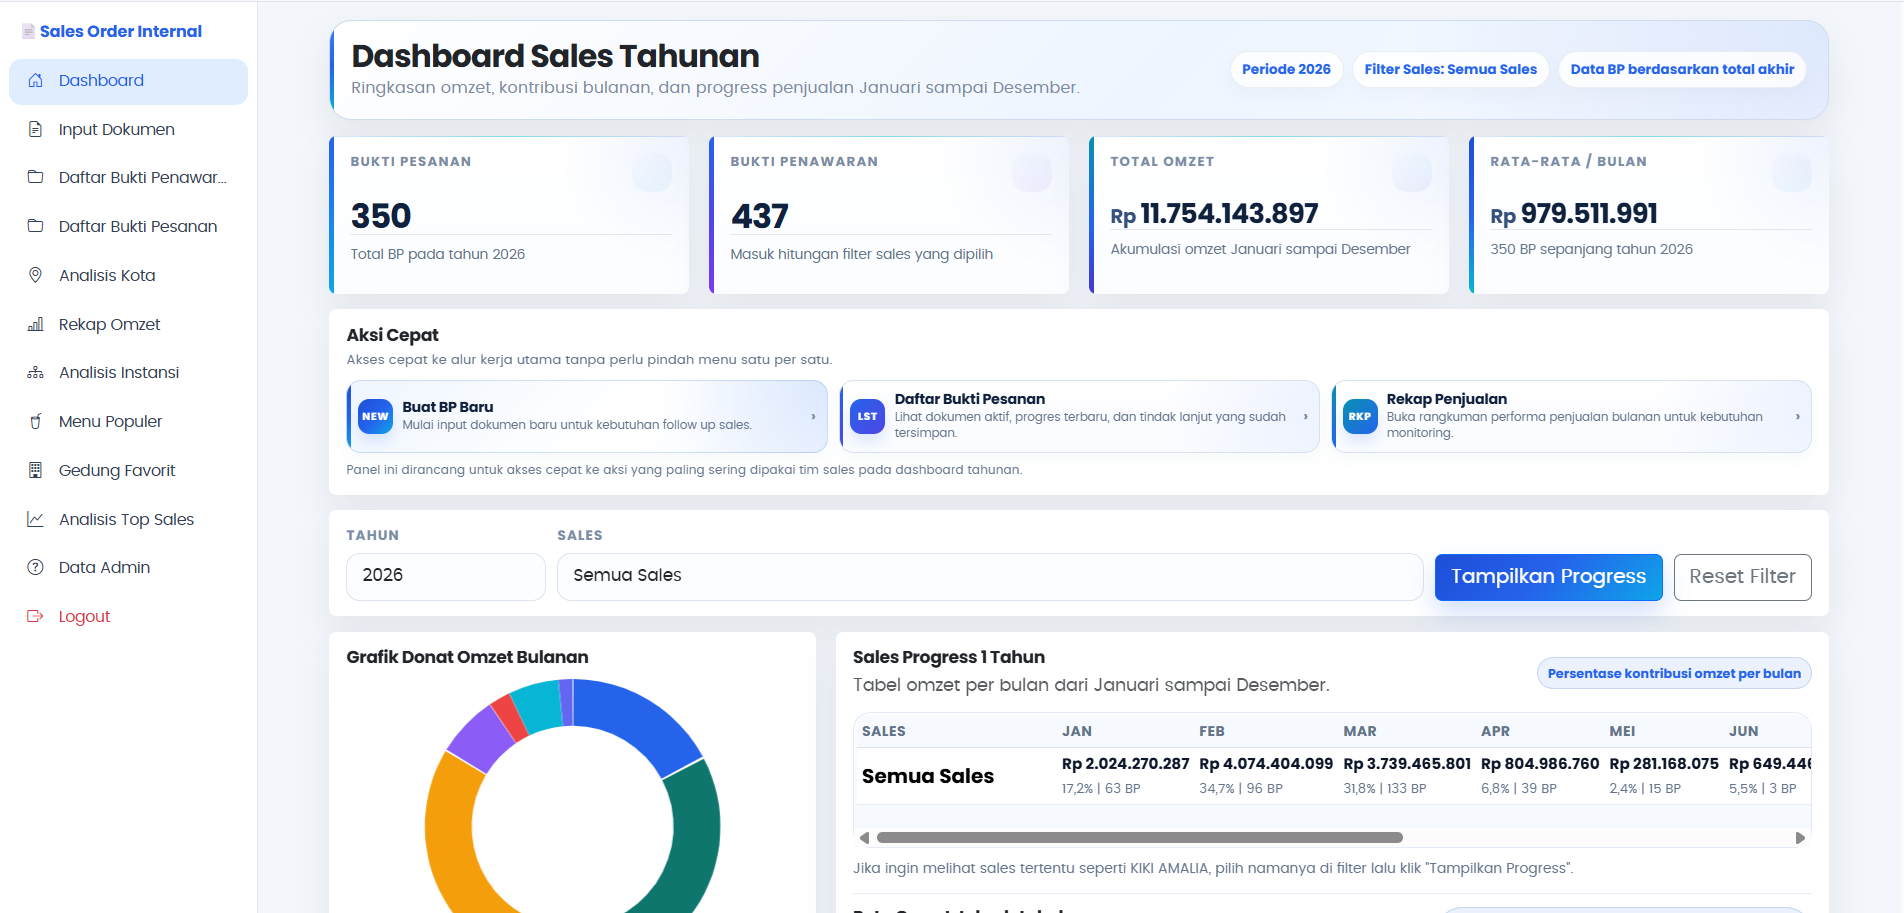Click the left arrow of the table scrollbar

864,838
